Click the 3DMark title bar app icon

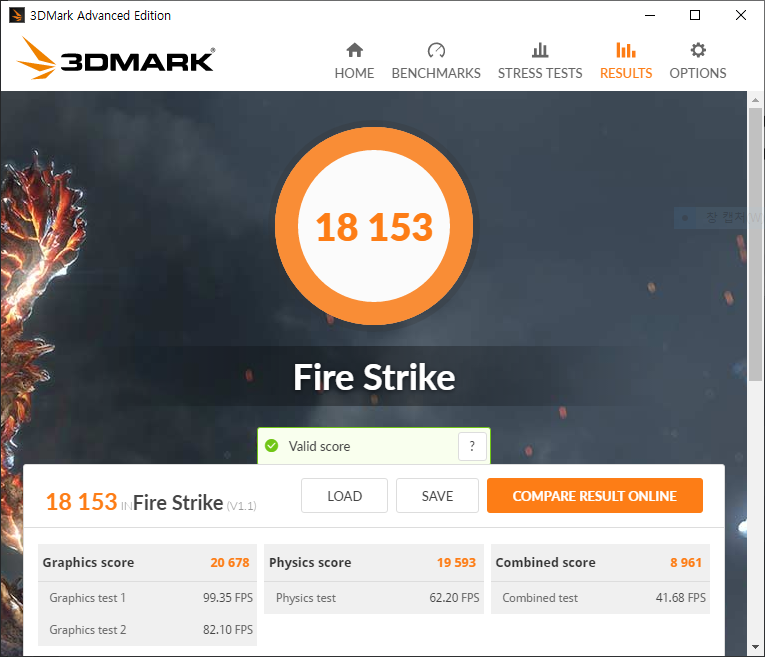[x=17, y=15]
